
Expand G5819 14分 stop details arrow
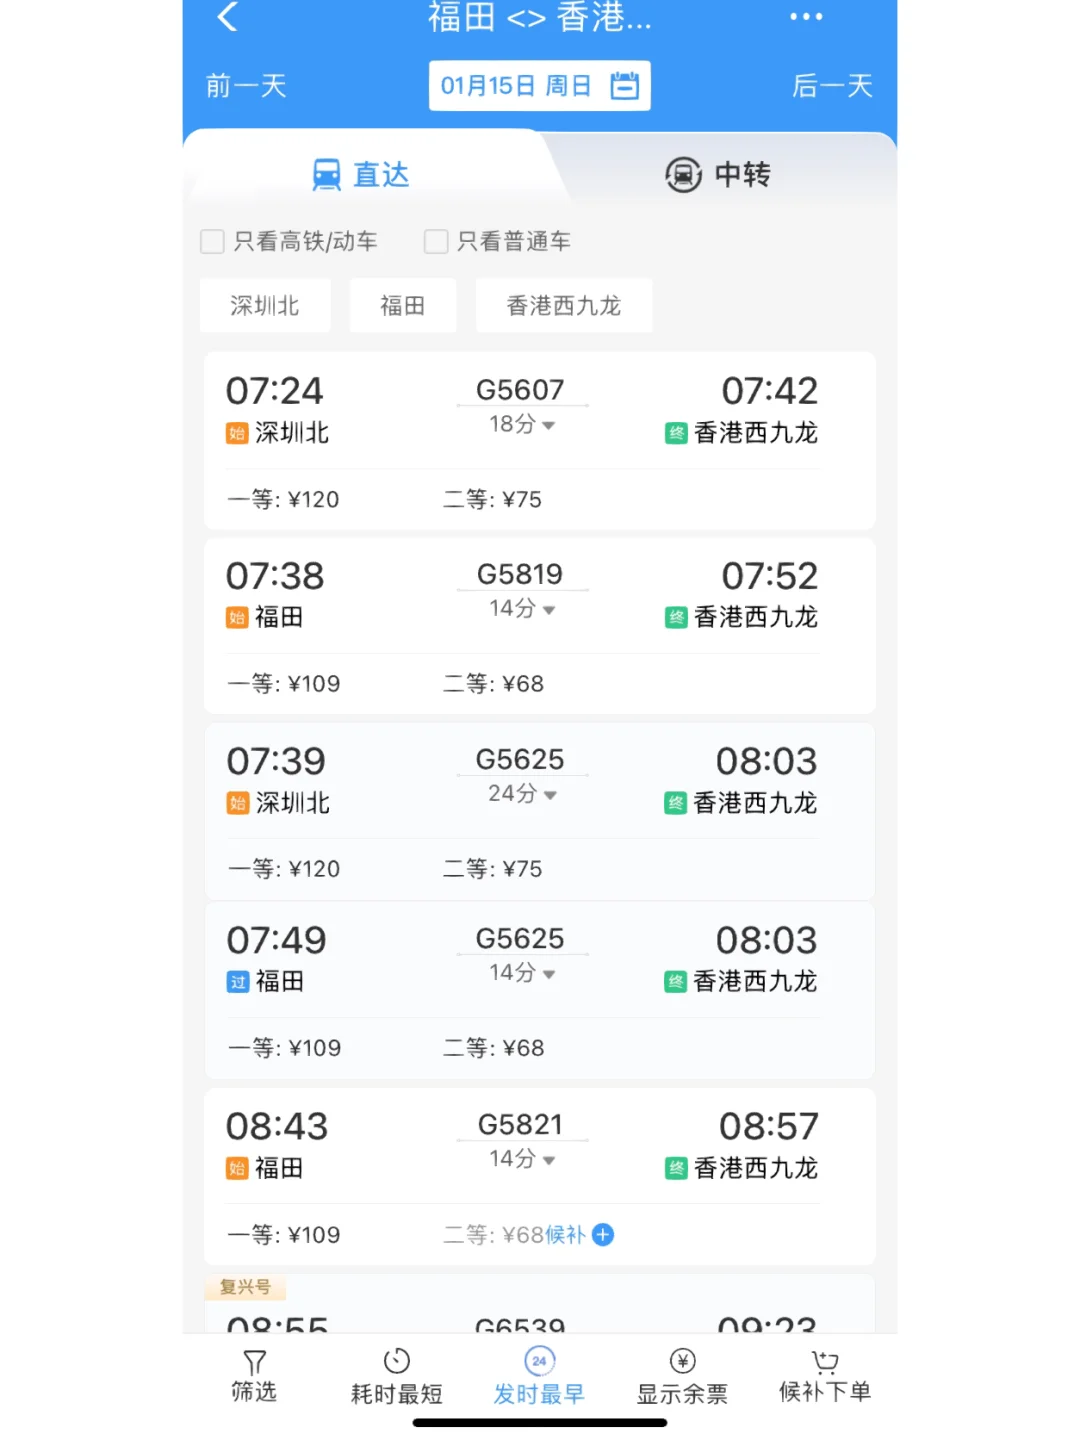[x=548, y=610]
